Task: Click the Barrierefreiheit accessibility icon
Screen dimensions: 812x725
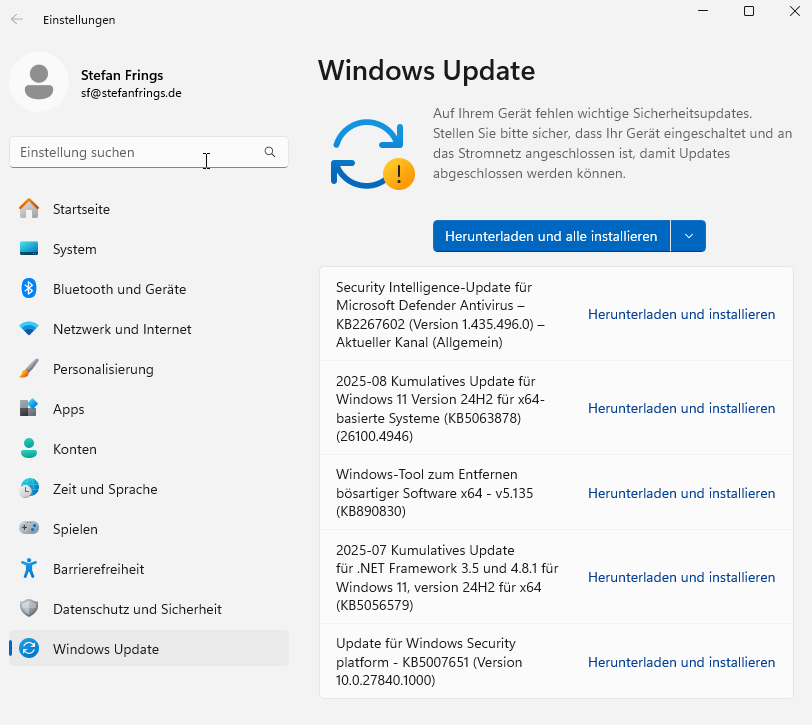Action: 29,568
